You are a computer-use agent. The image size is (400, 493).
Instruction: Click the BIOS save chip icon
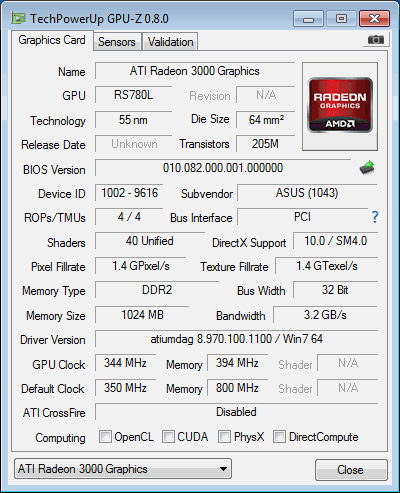tap(367, 168)
